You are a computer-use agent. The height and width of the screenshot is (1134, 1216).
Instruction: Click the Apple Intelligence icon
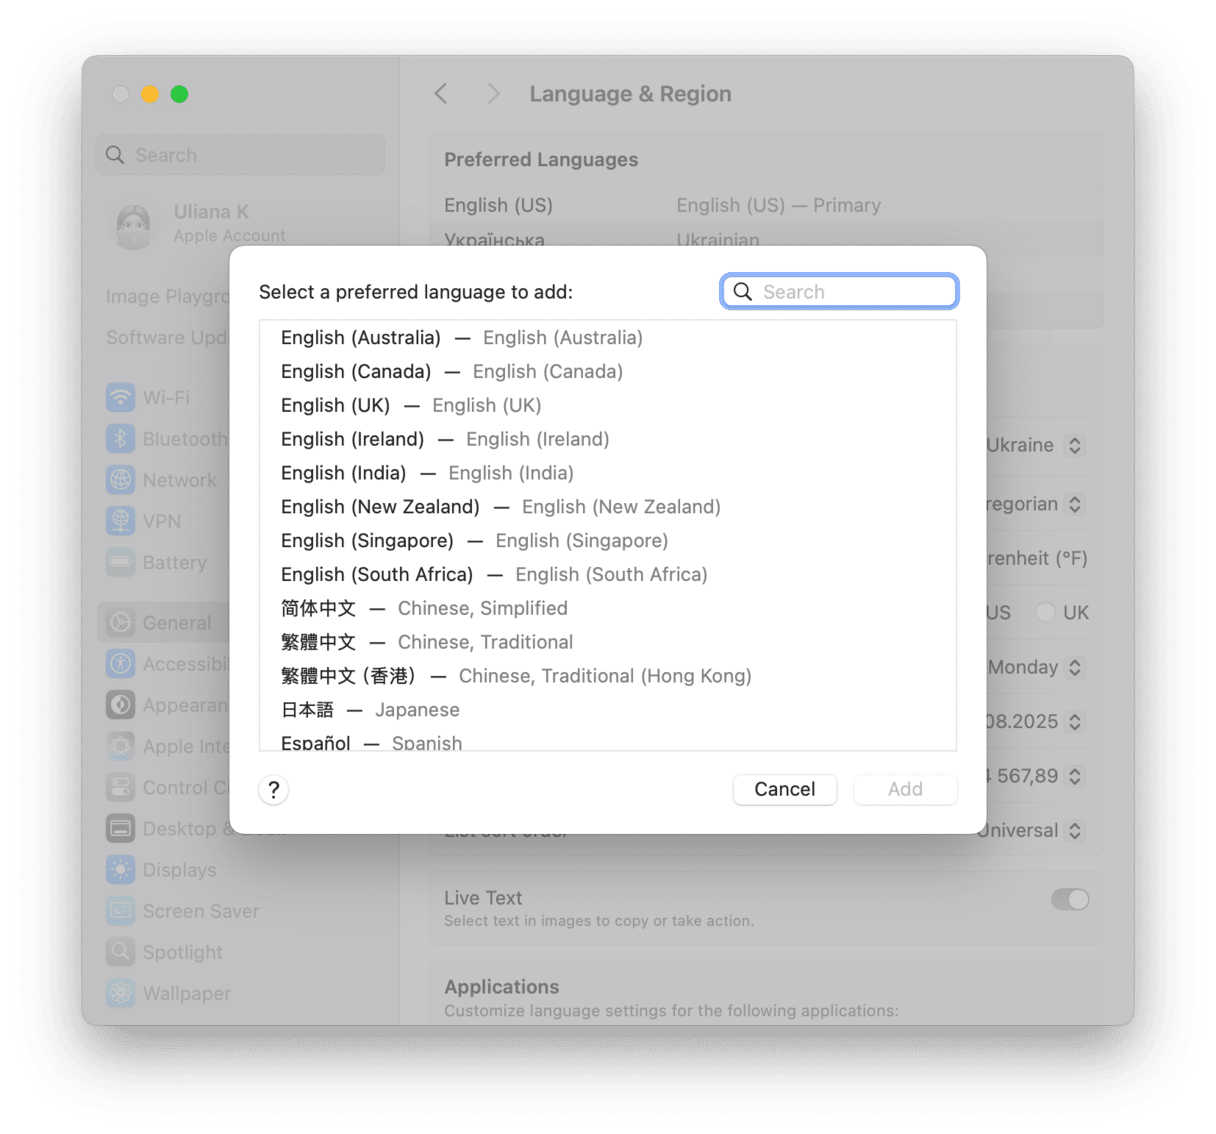pyautogui.click(x=121, y=746)
